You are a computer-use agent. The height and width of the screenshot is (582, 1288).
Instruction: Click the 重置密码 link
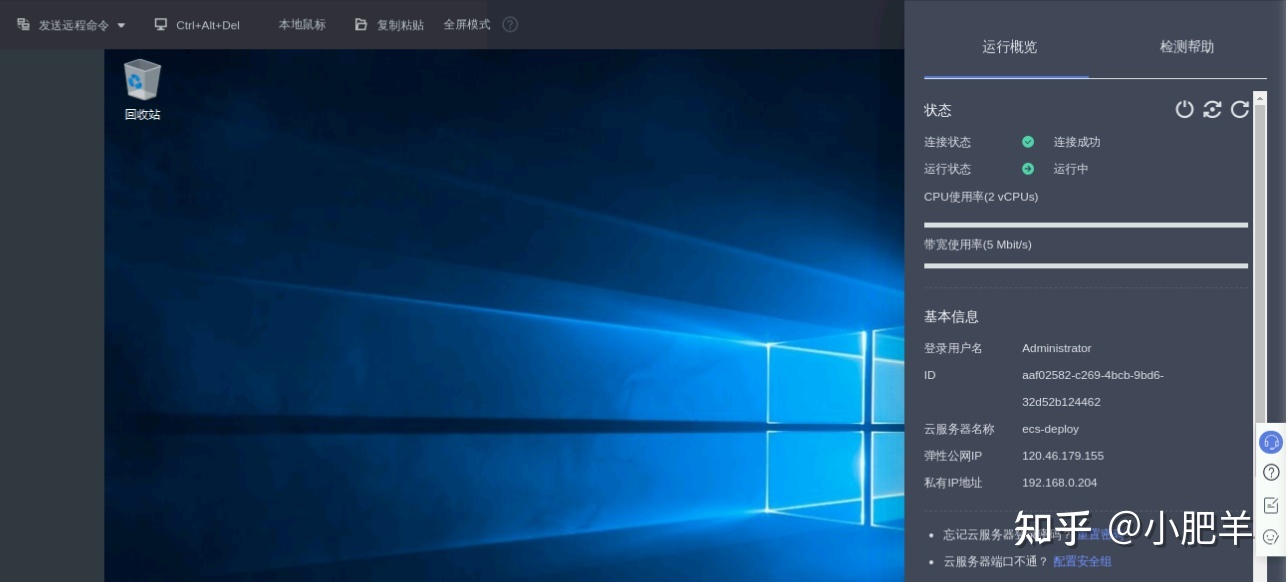1098,534
